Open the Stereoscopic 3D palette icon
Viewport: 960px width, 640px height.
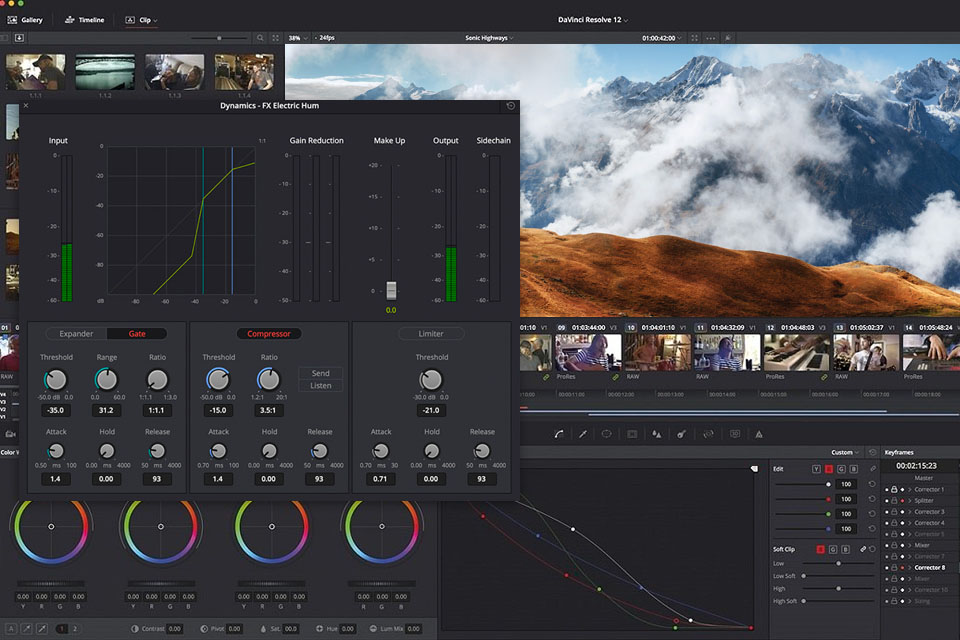click(735, 434)
